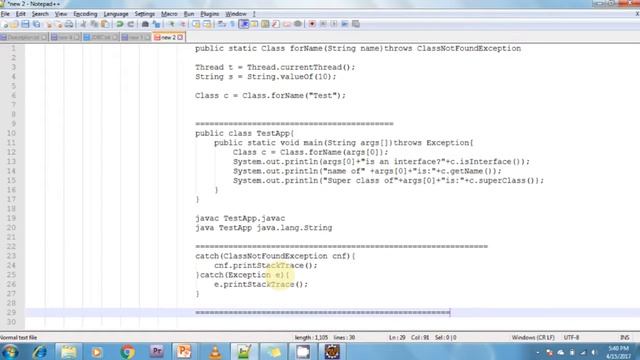Open the Edit menu
Viewport: 640px width, 360px height.
pyautogui.click(x=20, y=14)
